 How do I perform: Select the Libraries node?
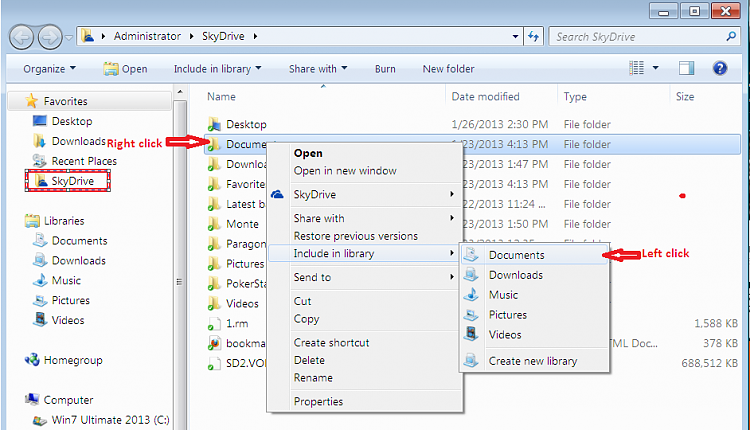(55, 221)
